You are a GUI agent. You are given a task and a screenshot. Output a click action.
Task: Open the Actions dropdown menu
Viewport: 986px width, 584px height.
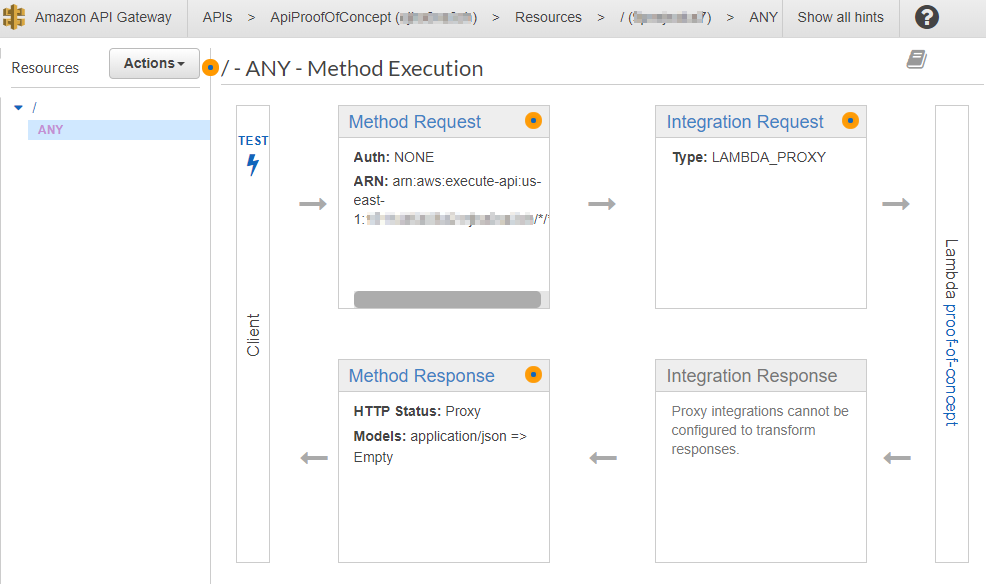[153, 63]
